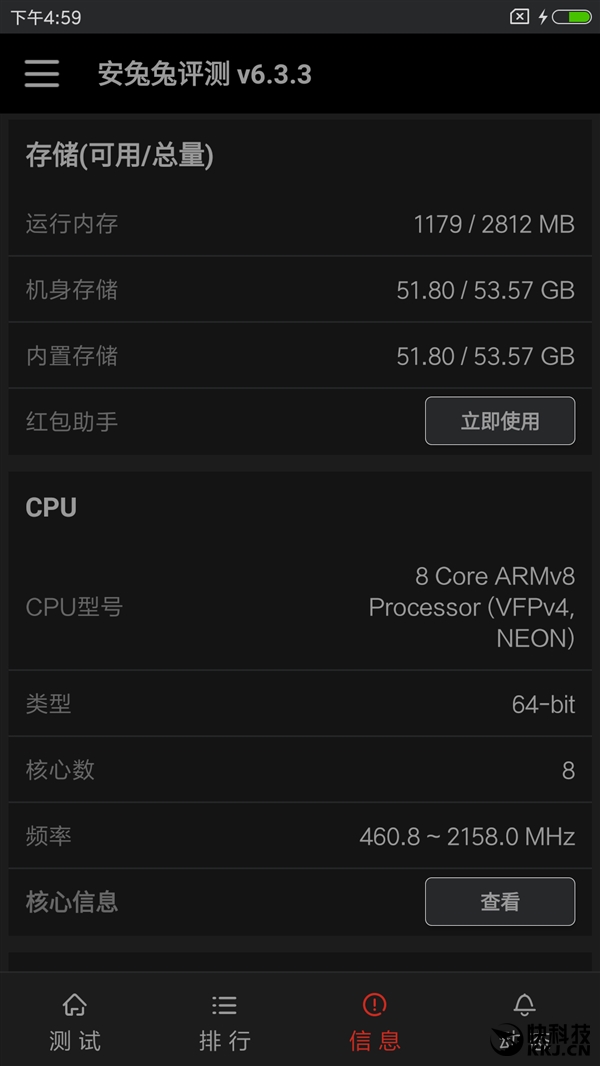Open the hamburger navigation menu

pos(41,74)
